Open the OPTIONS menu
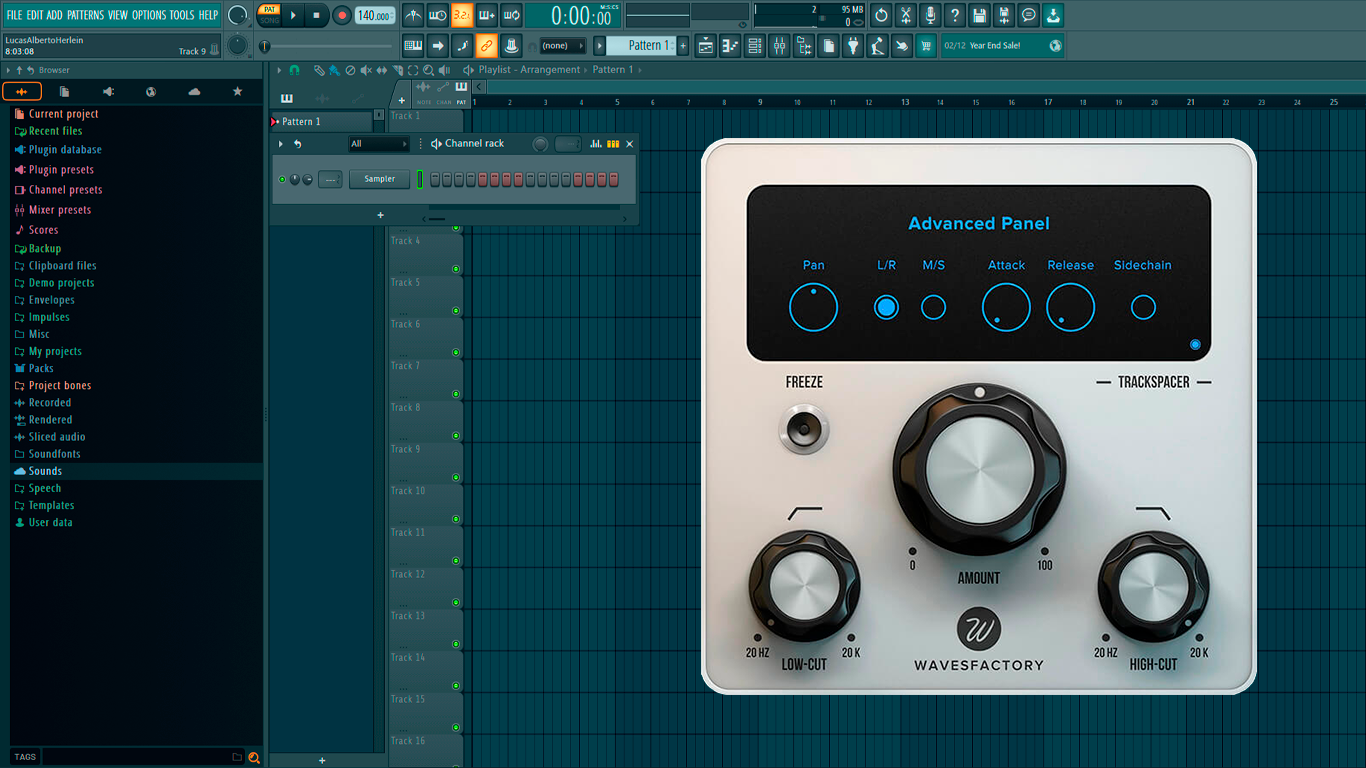The width and height of the screenshot is (1366, 768). [149, 15]
